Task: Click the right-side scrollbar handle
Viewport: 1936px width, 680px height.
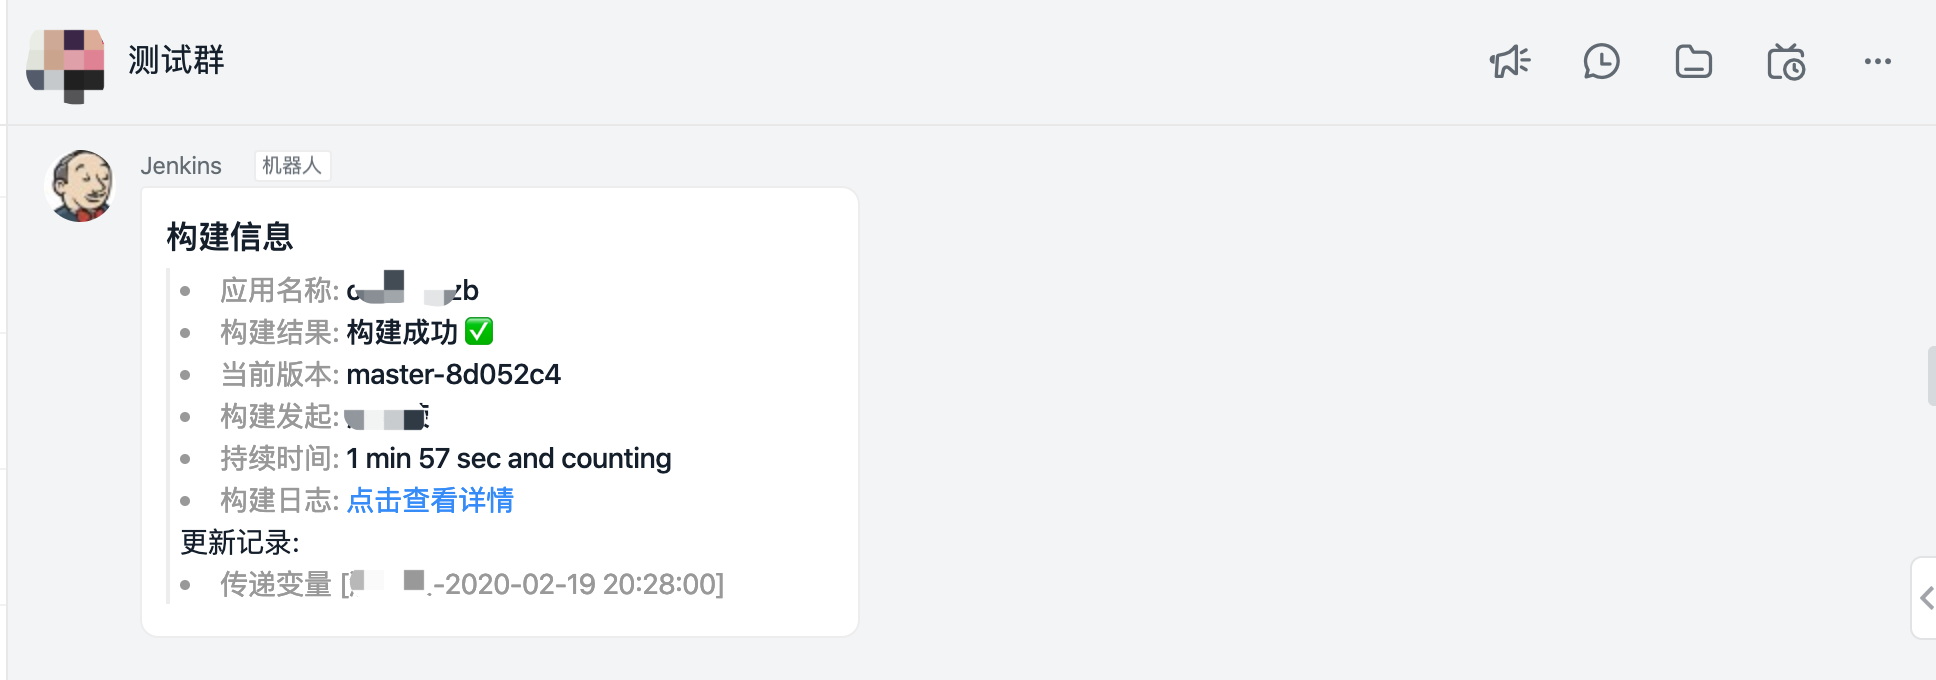Action: click(1931, 376)
